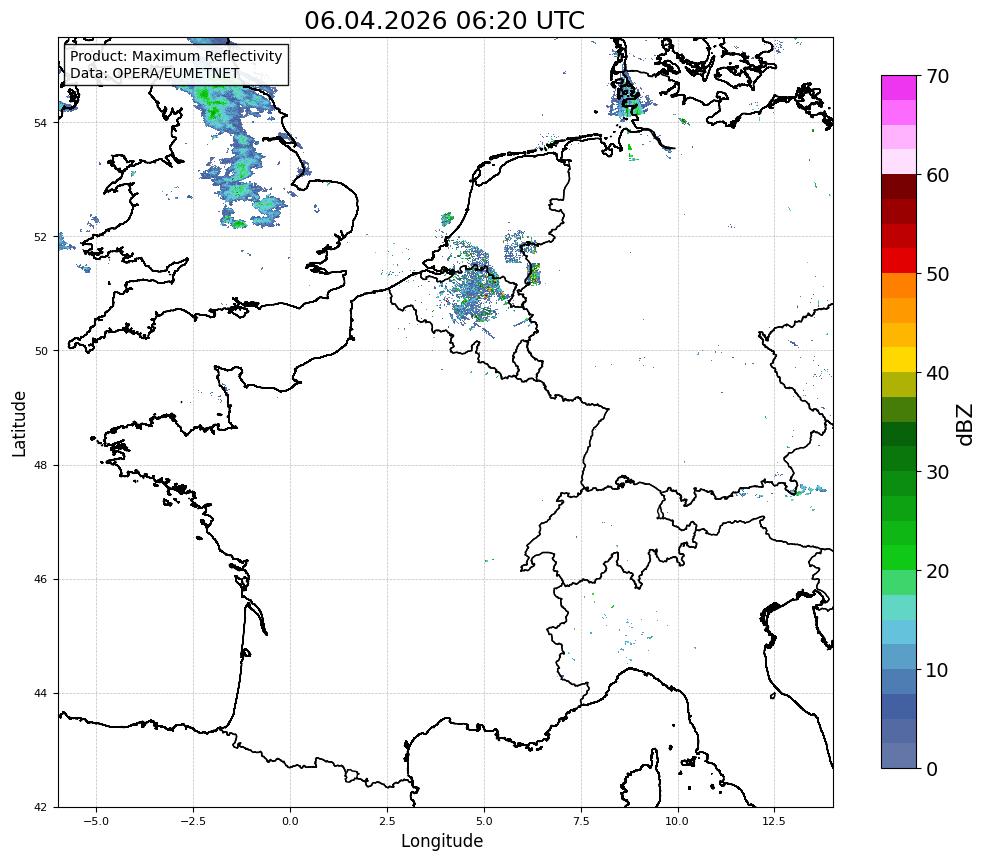
Task: Click the longitude tick label 10.0
Action: tap(677, 821)
